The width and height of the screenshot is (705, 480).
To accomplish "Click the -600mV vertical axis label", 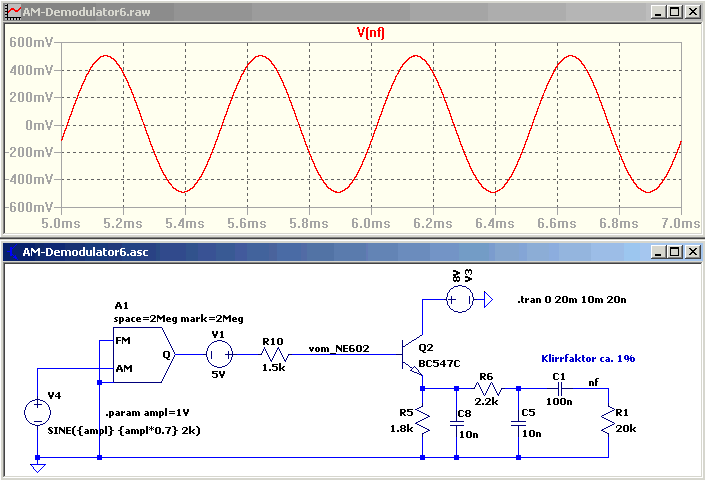I will (29, 207).
